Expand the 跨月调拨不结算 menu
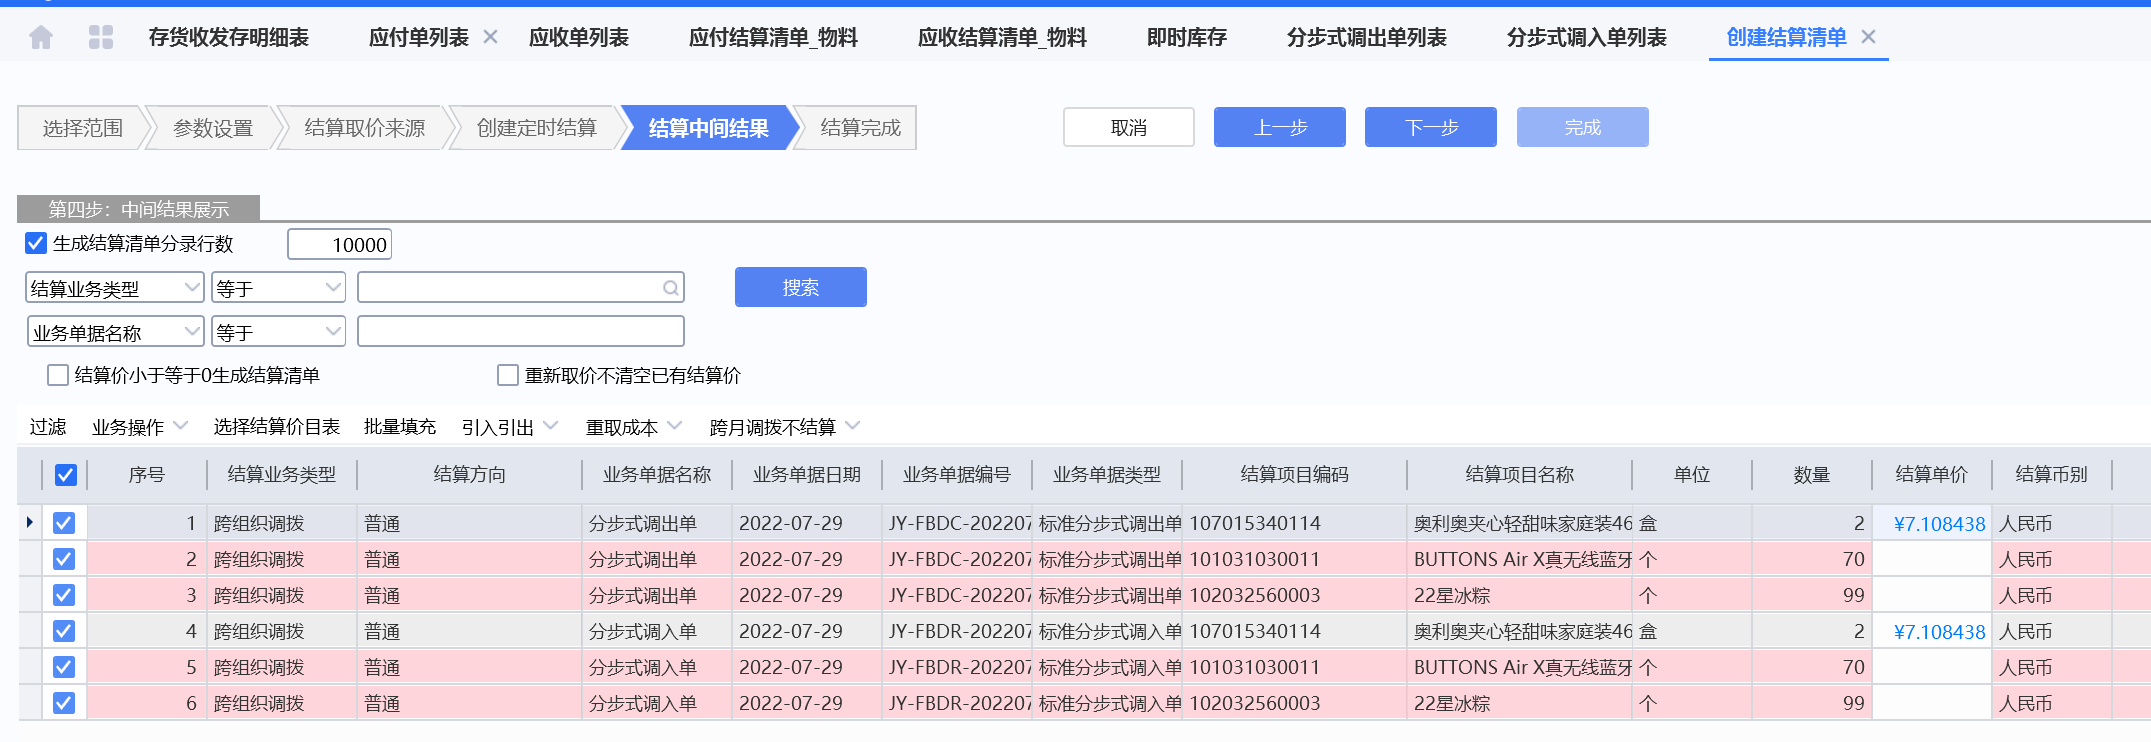Image resolution: width=2151 pixels, height=742 pixels. (785, 427)
